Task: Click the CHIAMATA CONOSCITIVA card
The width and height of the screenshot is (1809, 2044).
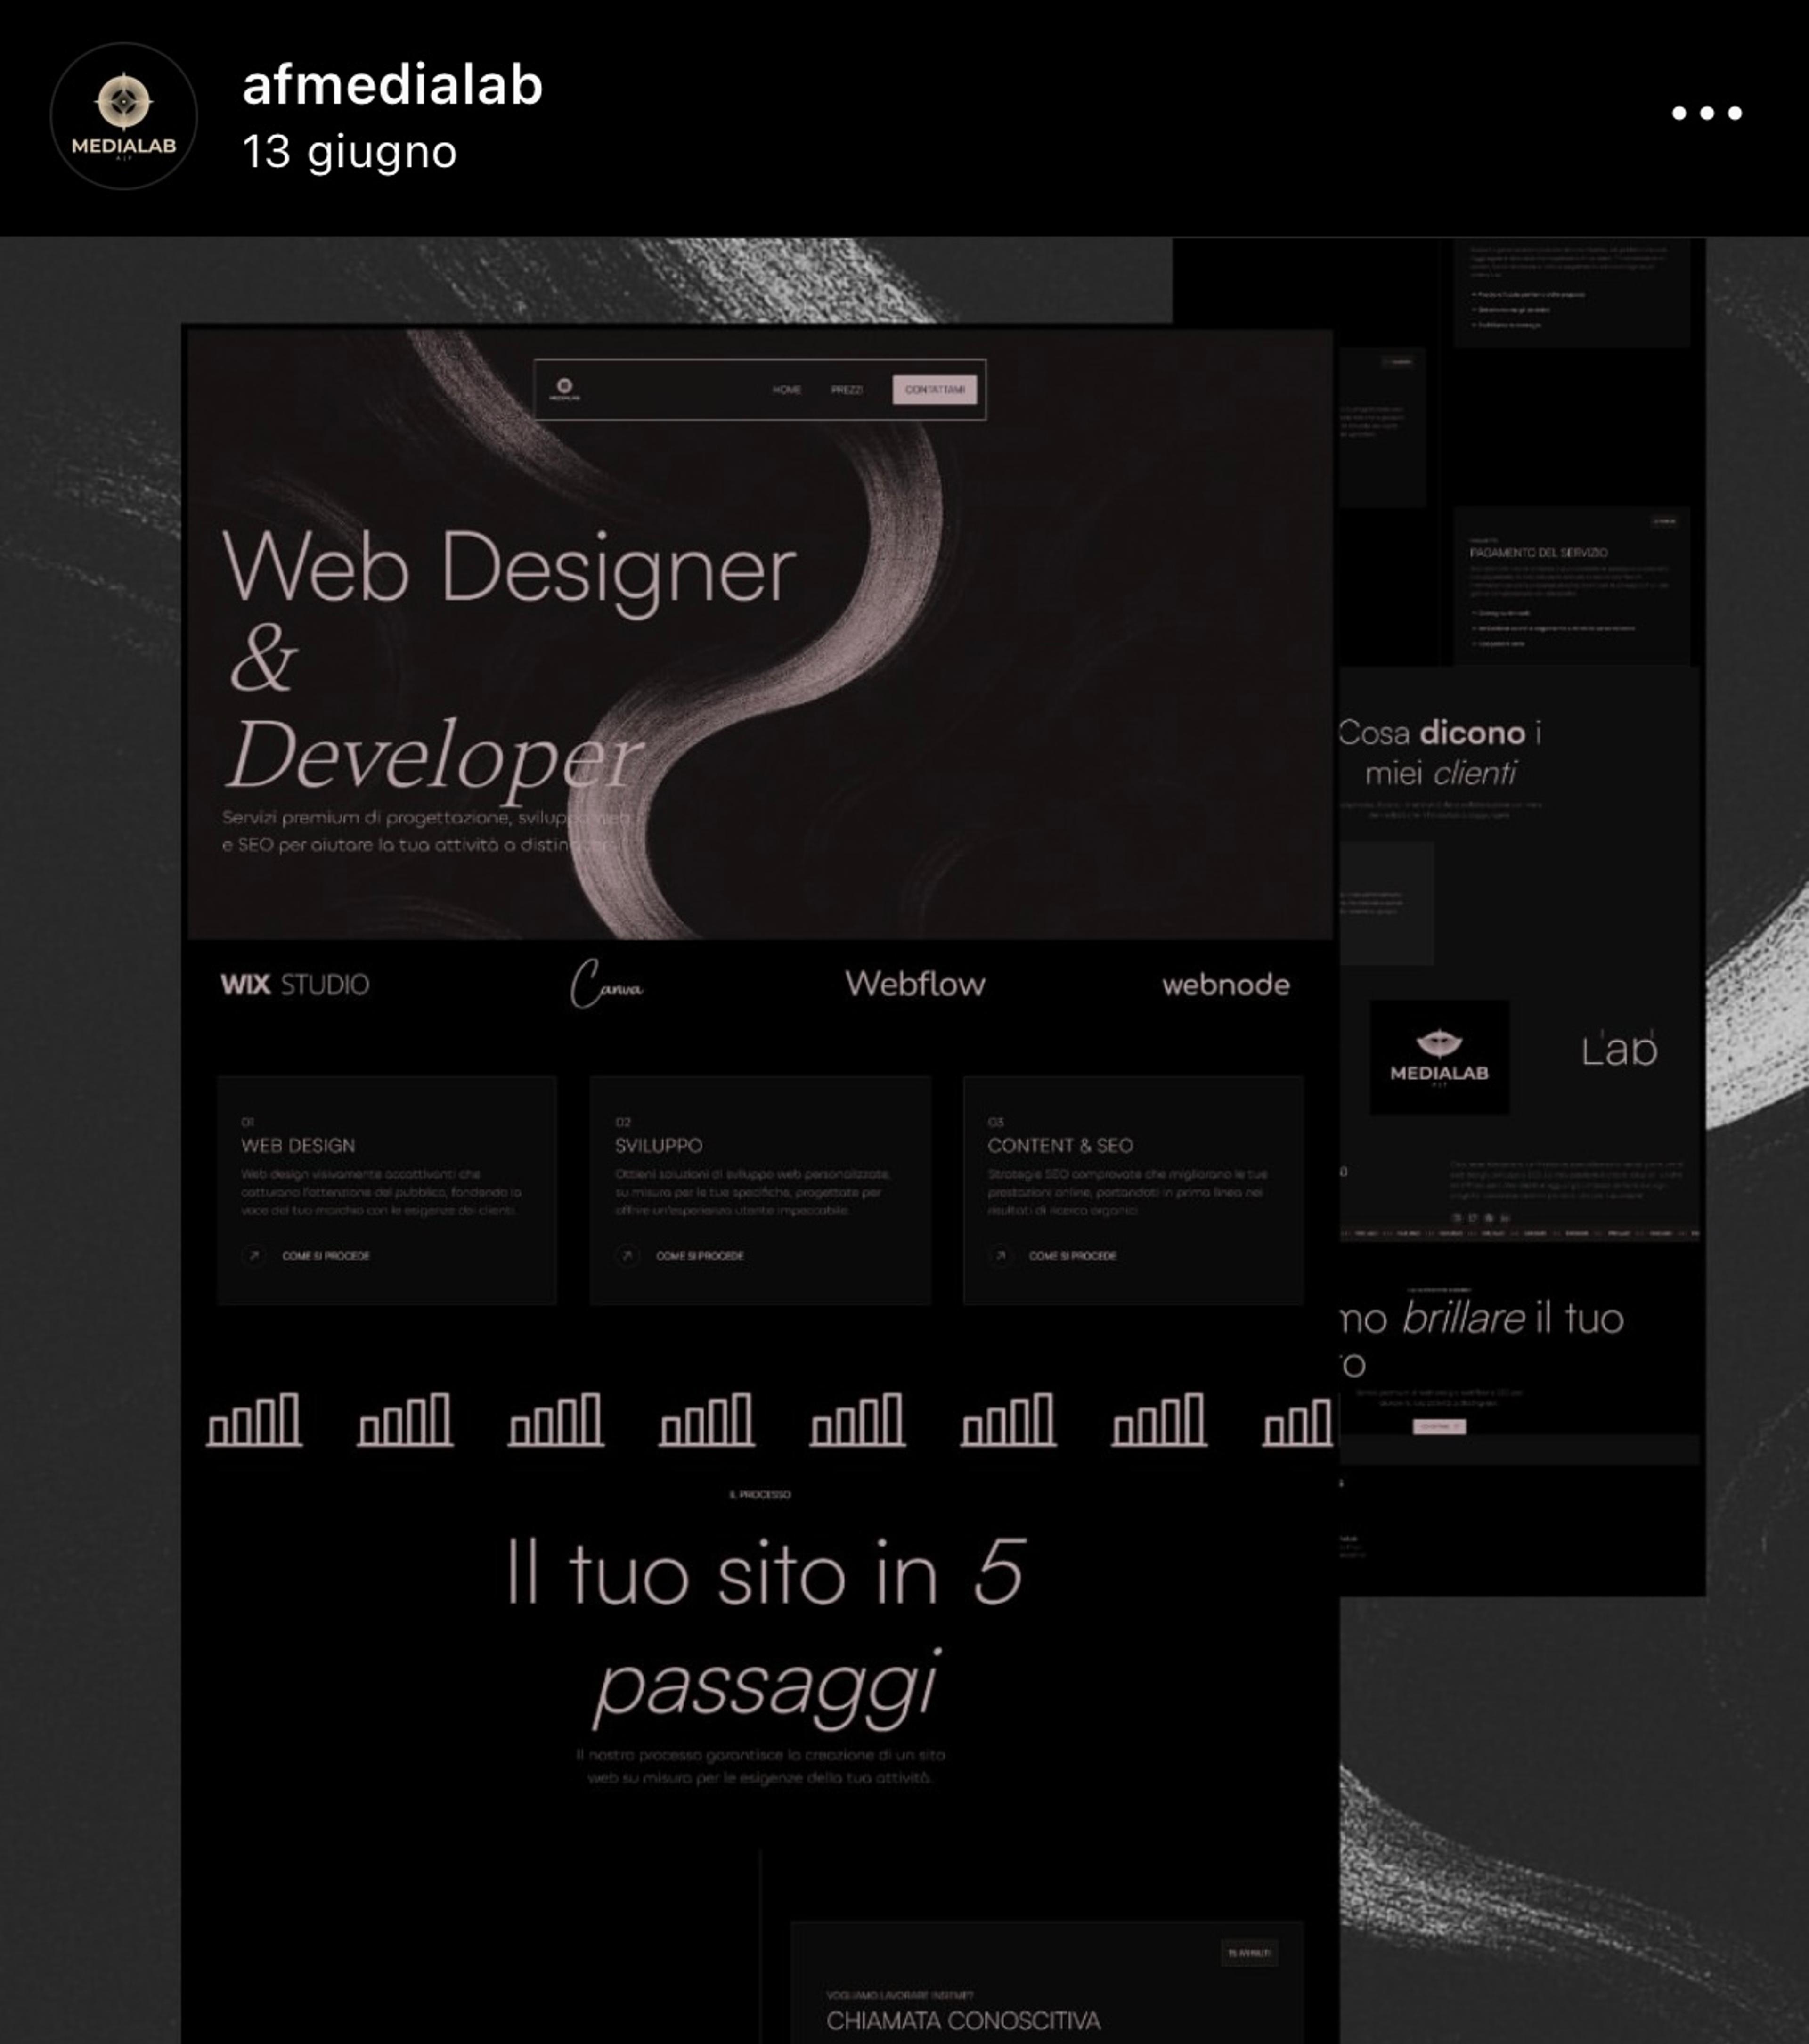Action: click(x=1046, y=1982)
